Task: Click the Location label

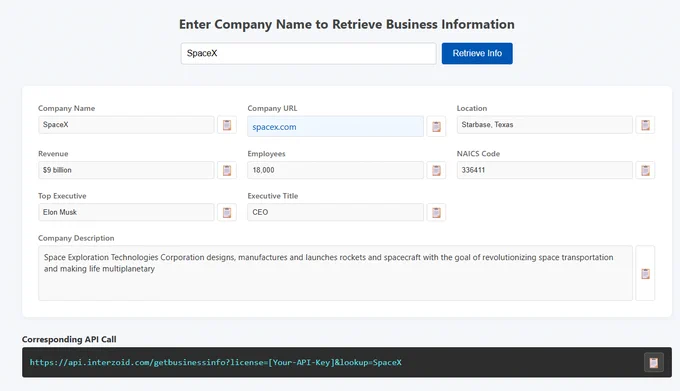Action: pyautogui.click(x=472, y=108)
